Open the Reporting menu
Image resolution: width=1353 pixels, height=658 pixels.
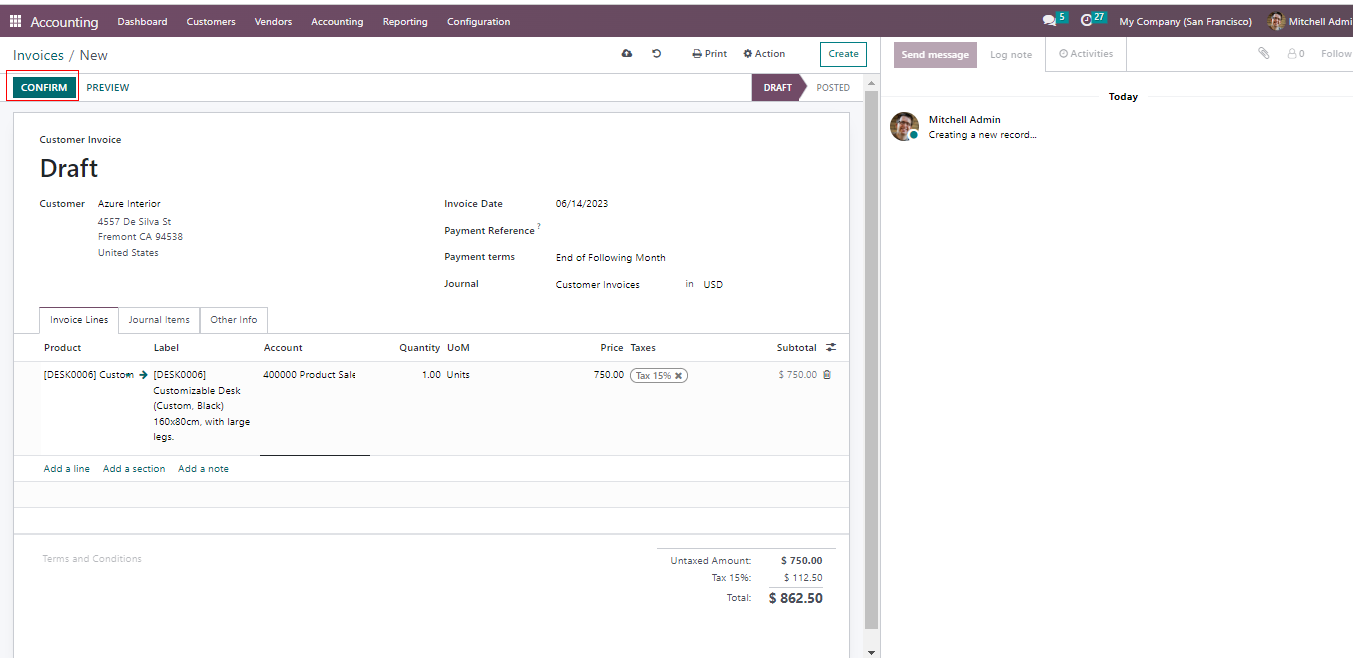pyautogui.click(x=405, y=22)
